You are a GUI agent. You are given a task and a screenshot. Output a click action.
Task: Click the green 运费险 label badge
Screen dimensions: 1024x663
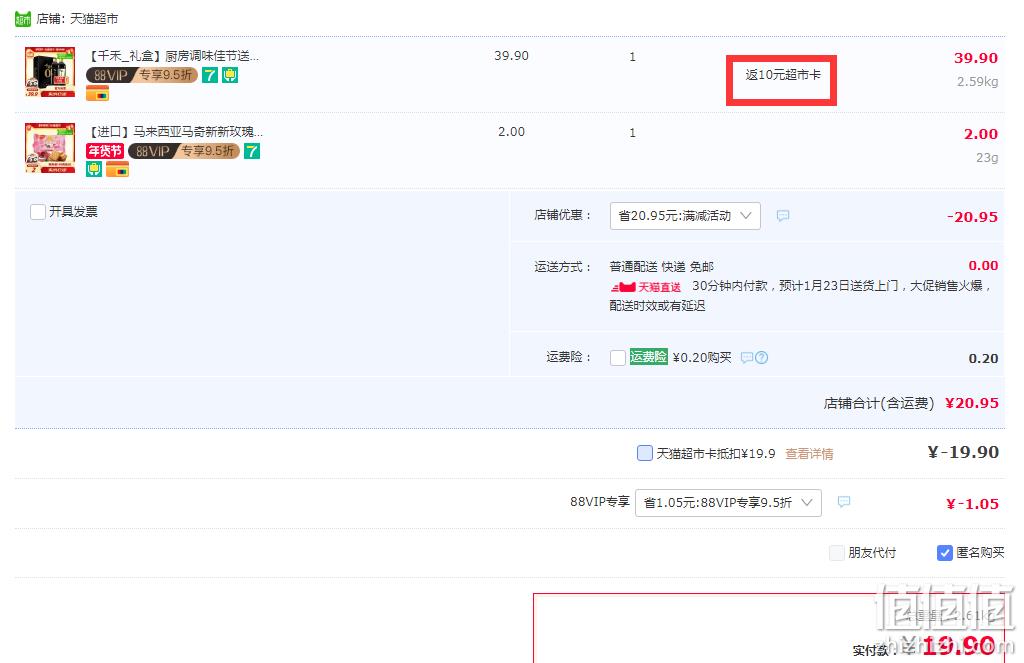648,357
